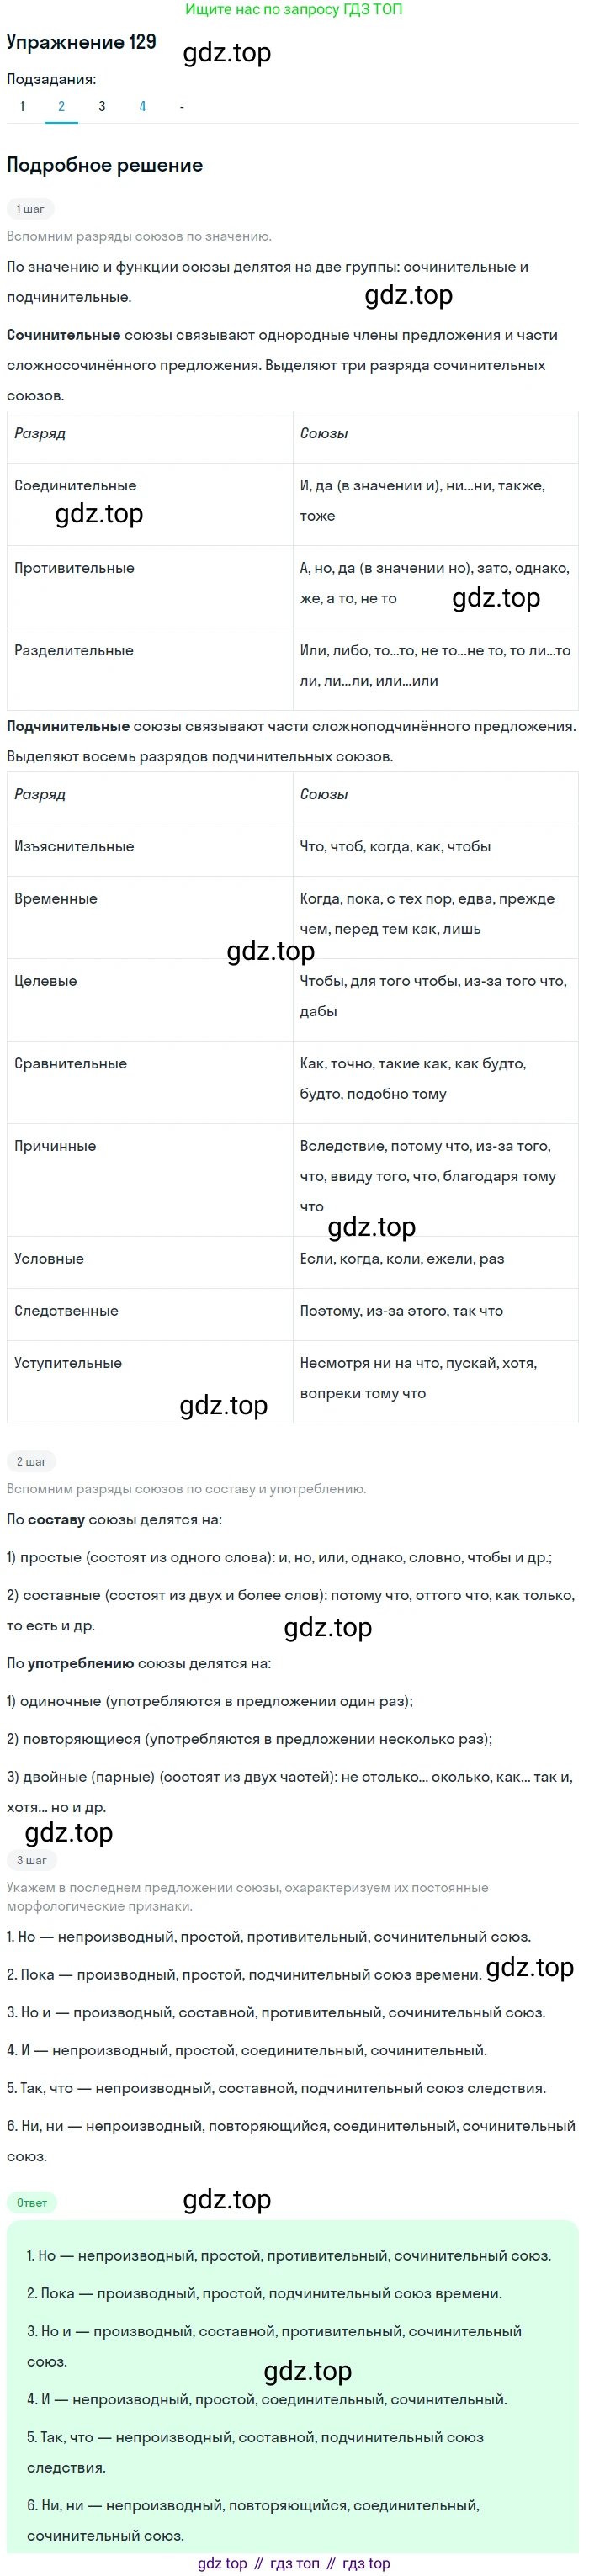Click the 'Условные' table cell
Screen dimensions: 589x2576
[x=49, y=1259]
